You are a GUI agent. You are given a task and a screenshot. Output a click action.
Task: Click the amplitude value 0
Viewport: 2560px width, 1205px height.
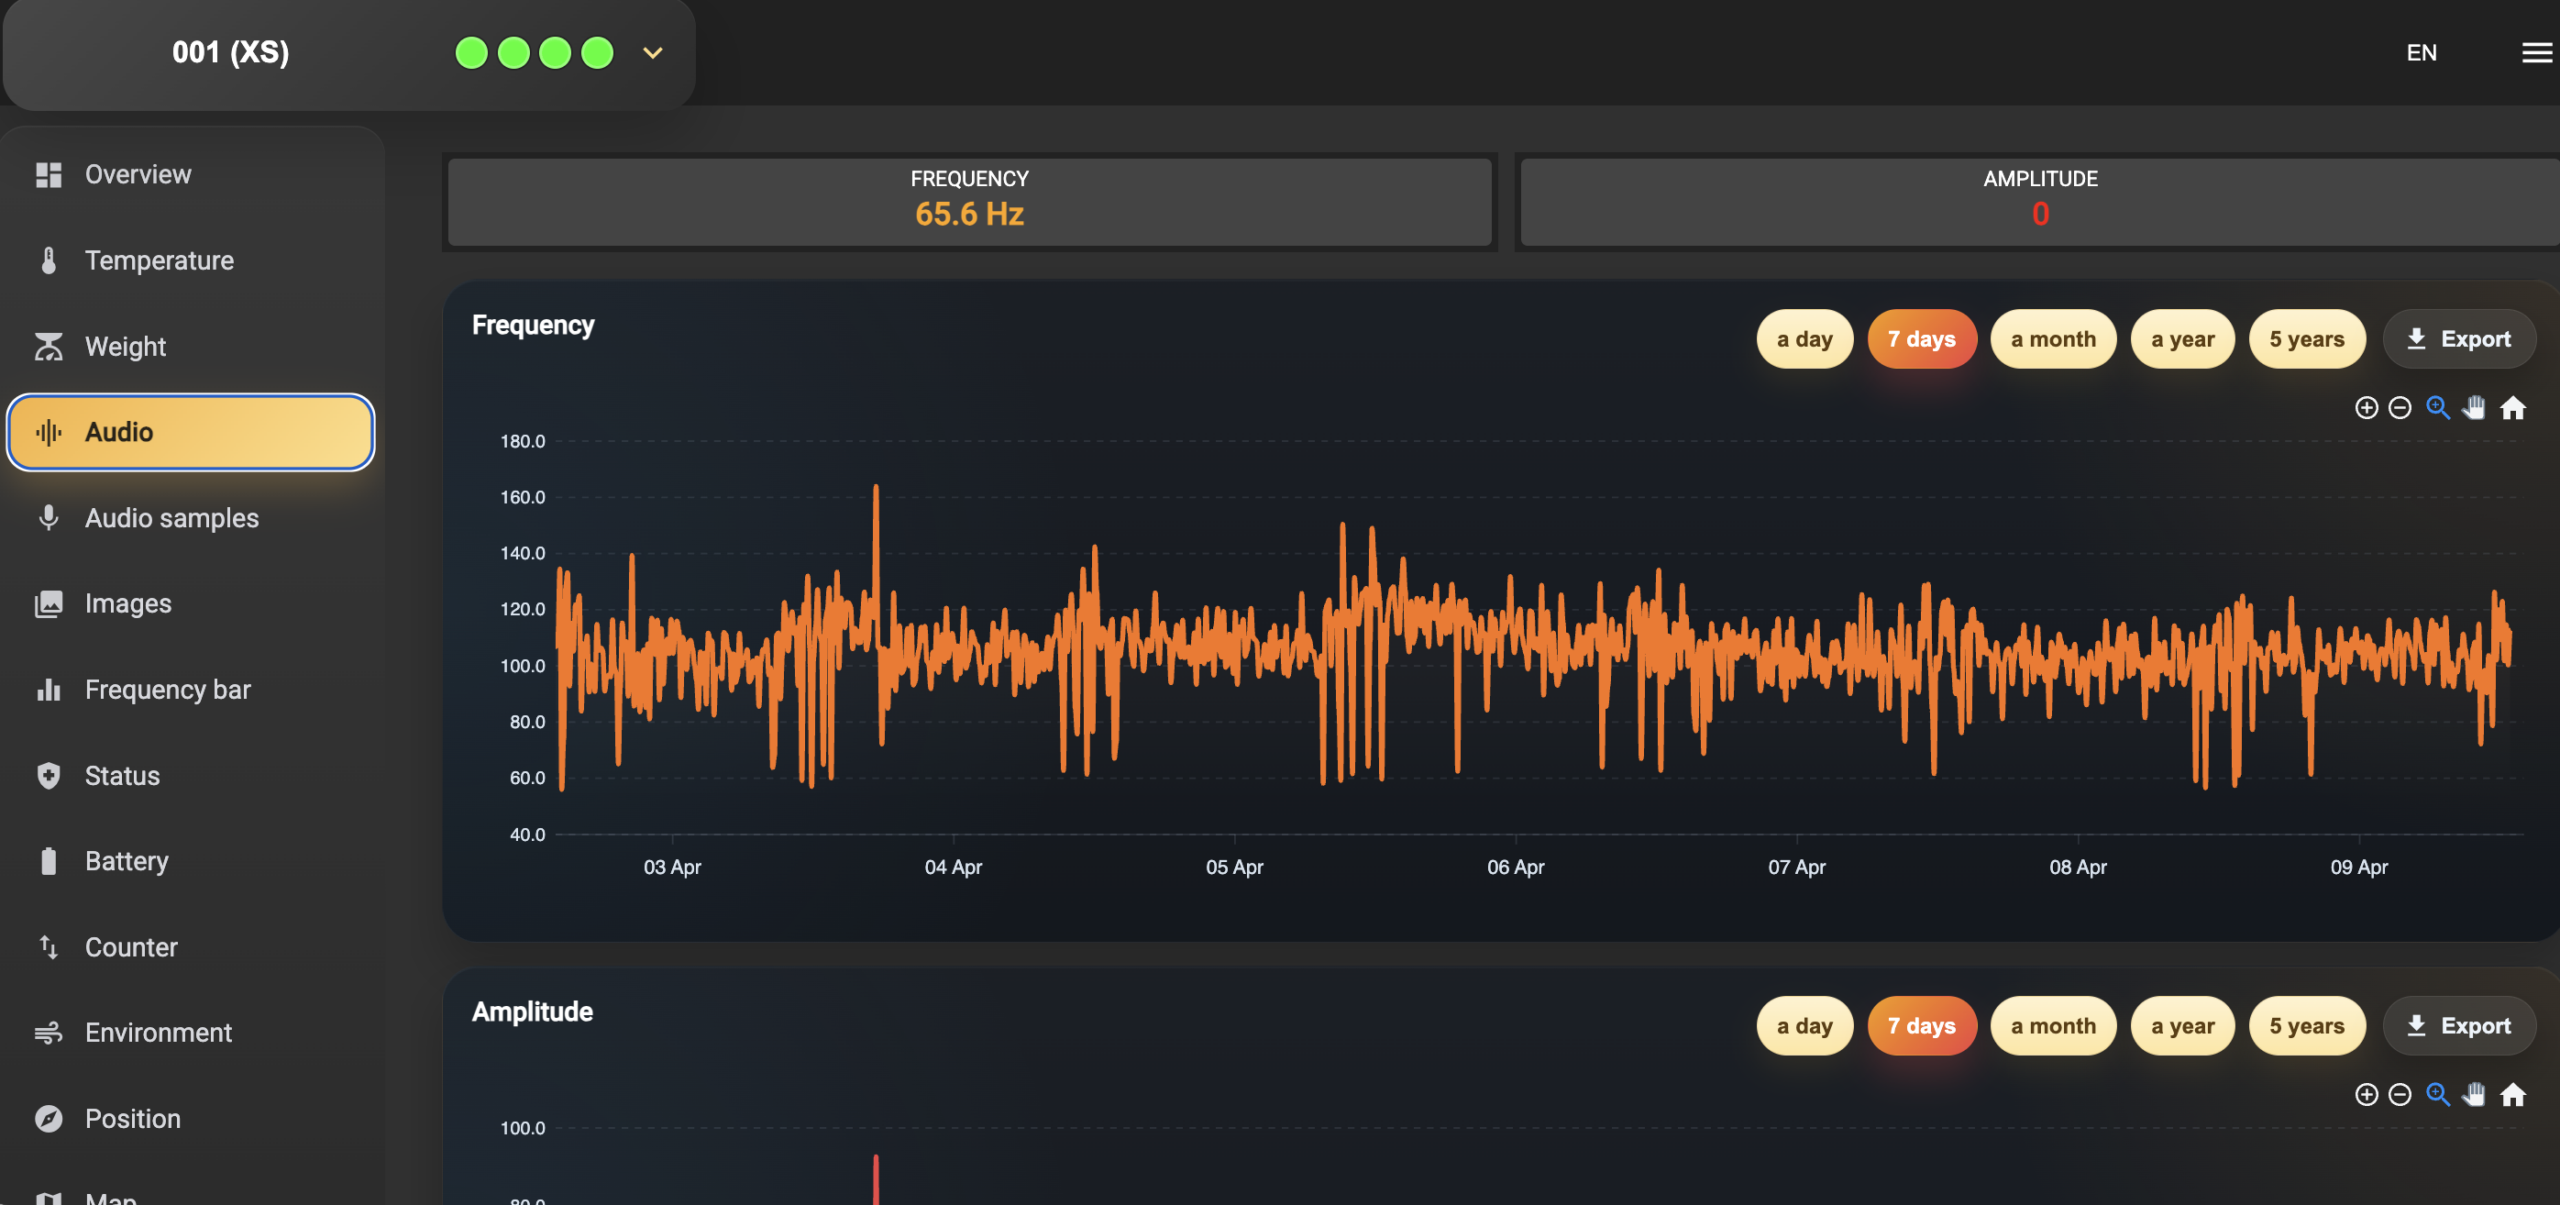click(x=2041, y=214)
